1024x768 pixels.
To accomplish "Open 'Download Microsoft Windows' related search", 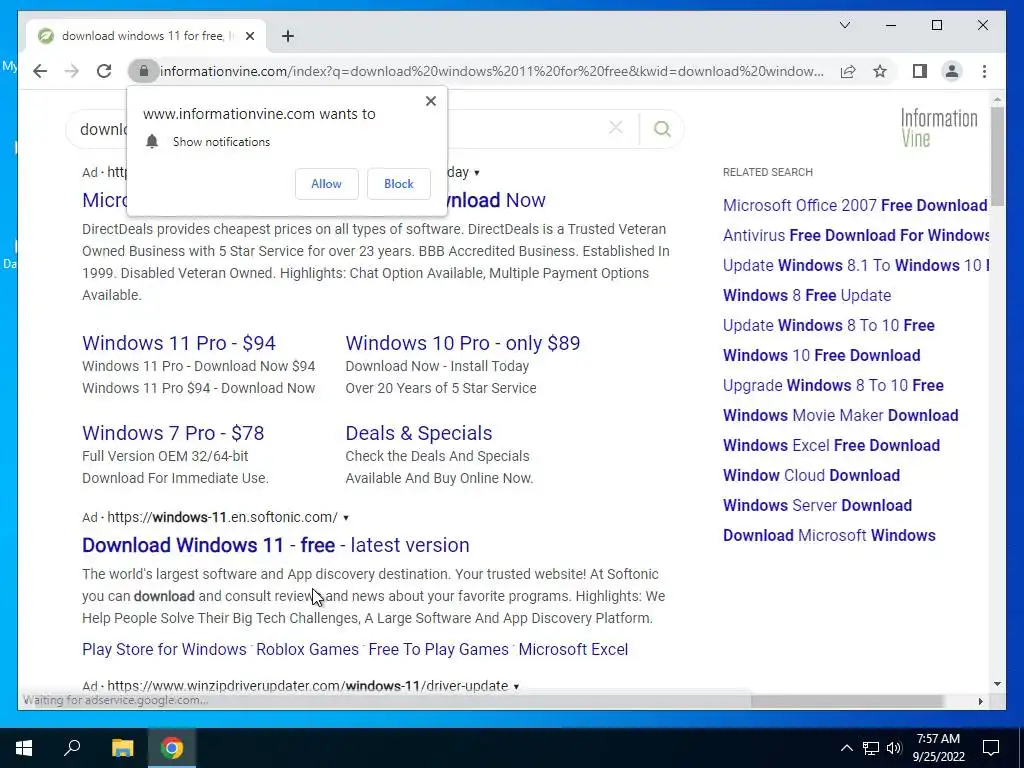I will coord(829,536).
